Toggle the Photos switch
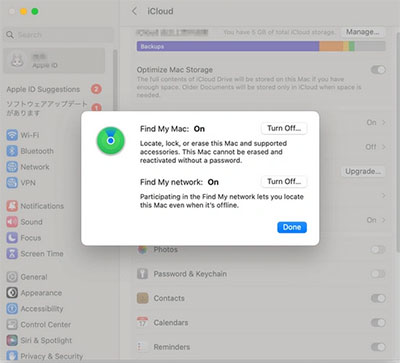Screen dimensions: 400x363 click(378, 250)
